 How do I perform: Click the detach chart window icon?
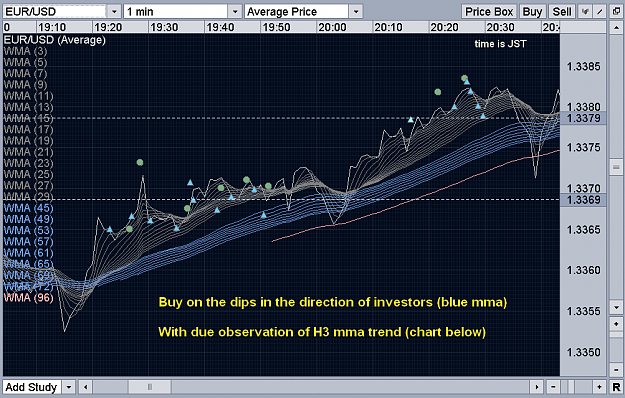point(616,12)
